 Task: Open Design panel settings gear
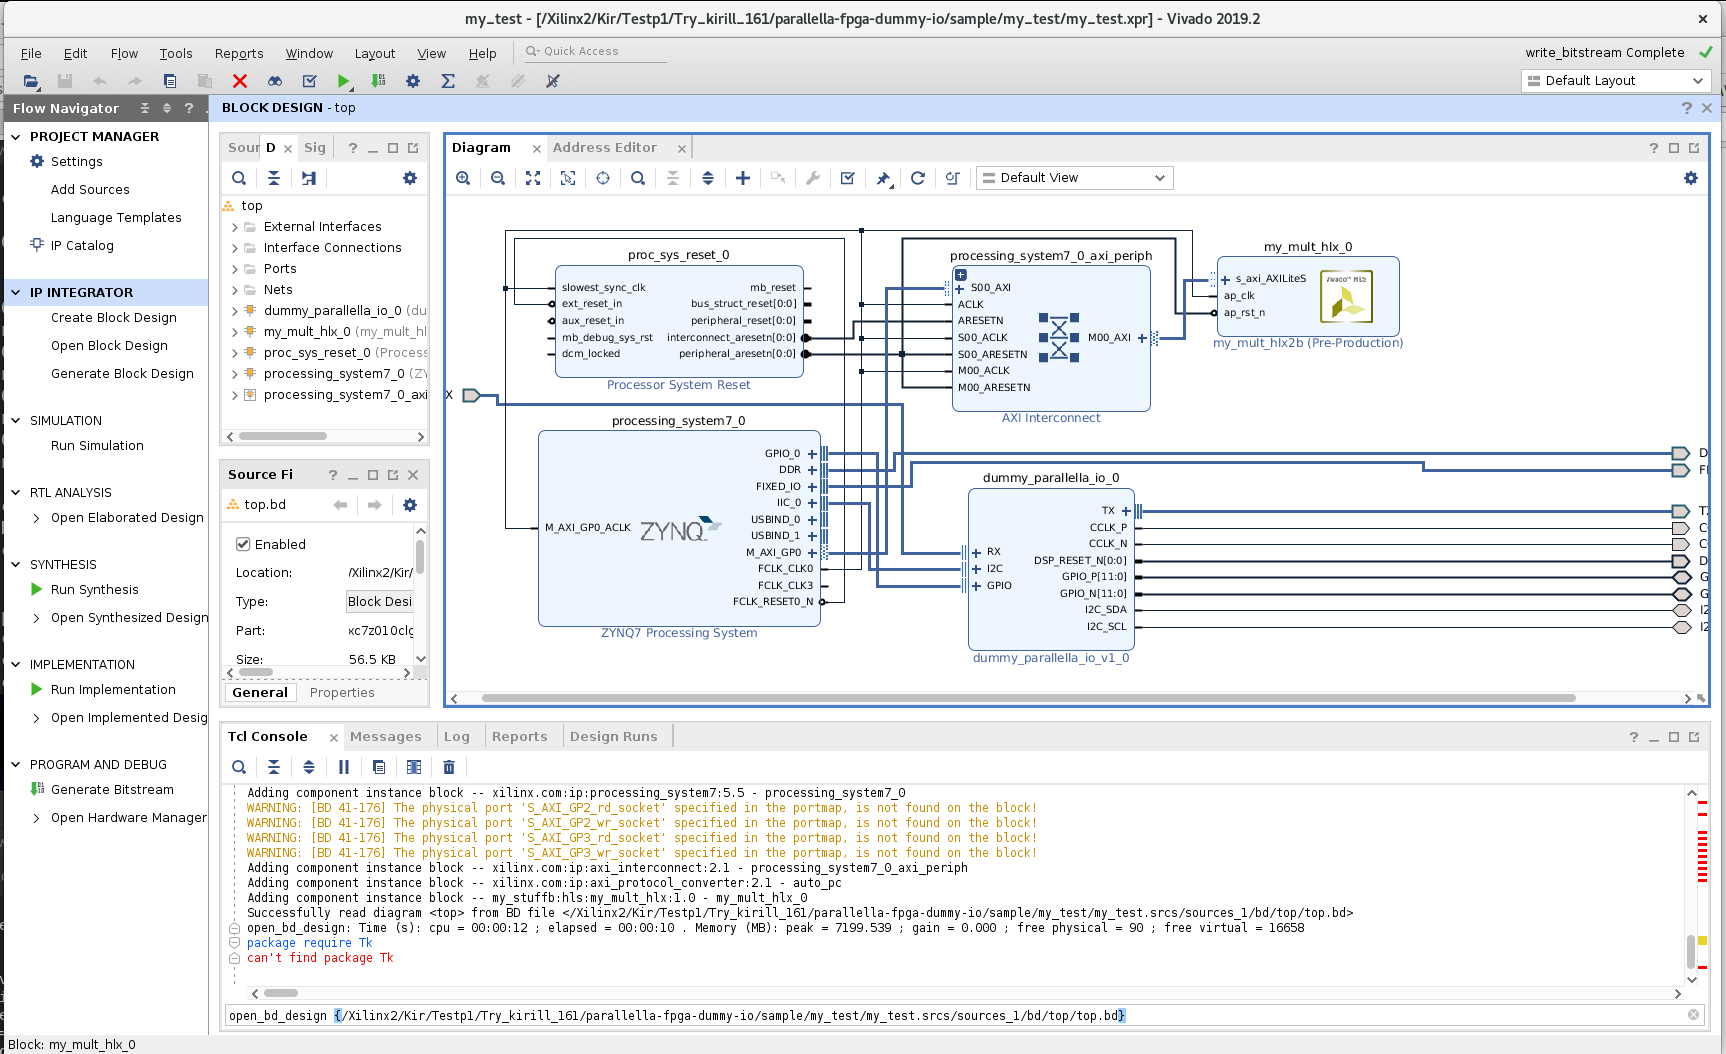410,178
